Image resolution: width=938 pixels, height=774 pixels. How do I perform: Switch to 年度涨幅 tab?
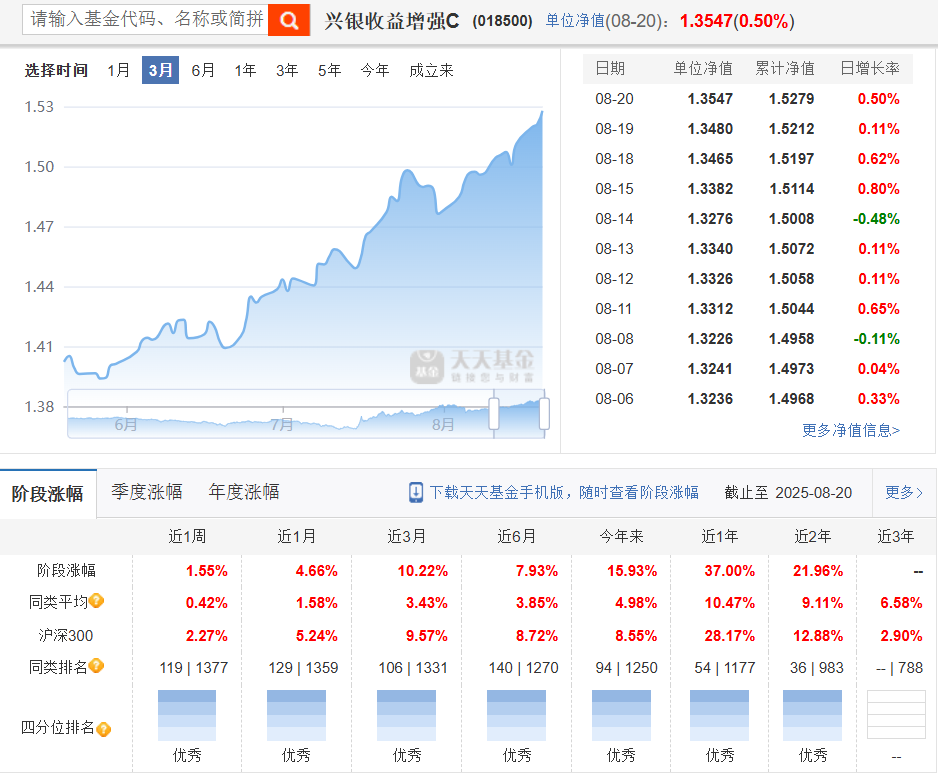pyautogui.click(x=244, y=492)
